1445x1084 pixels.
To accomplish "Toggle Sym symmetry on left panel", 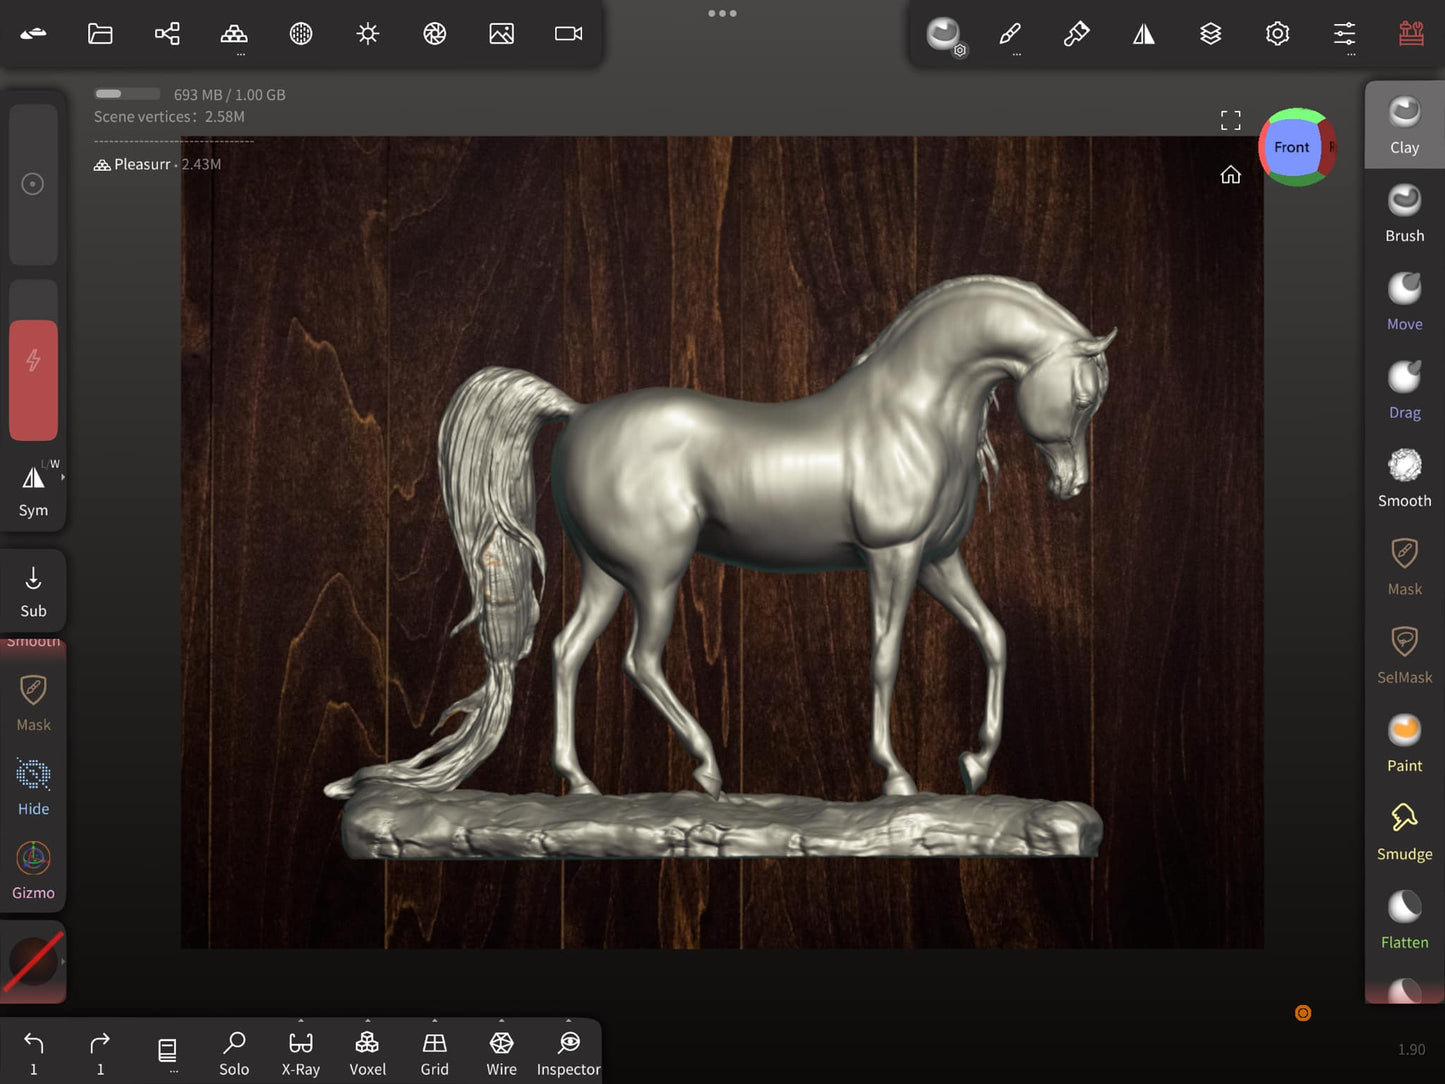I will (33, 490).
